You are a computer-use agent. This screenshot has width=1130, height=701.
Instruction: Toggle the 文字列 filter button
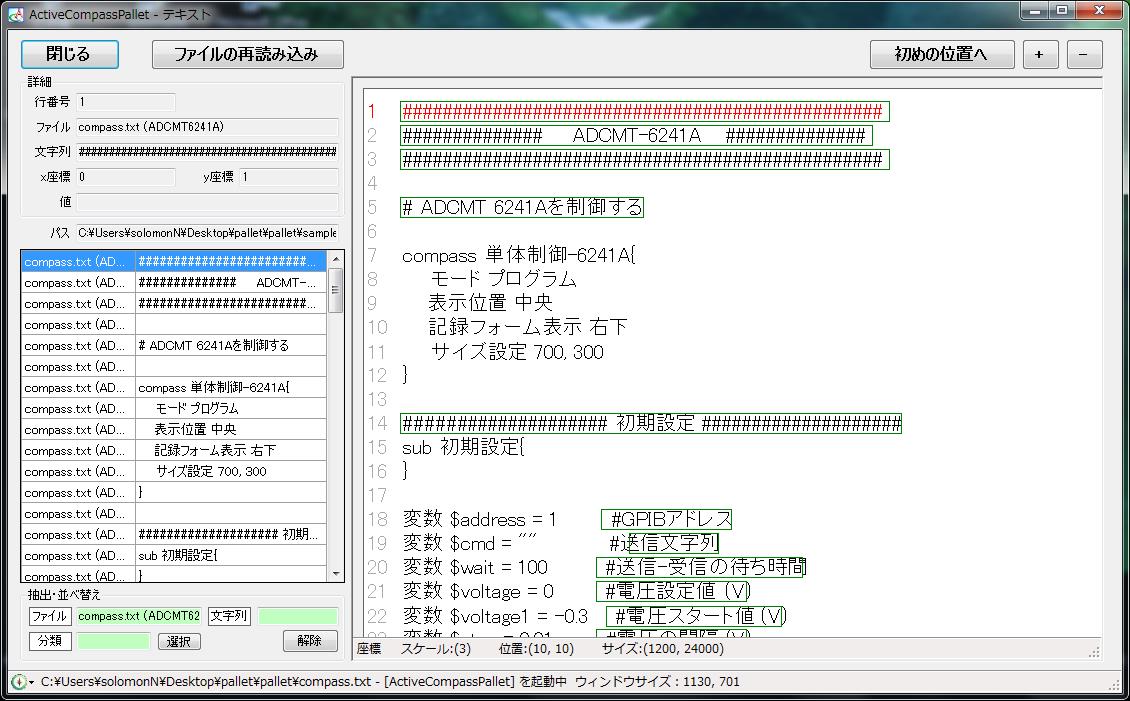(x=229, y=616)
